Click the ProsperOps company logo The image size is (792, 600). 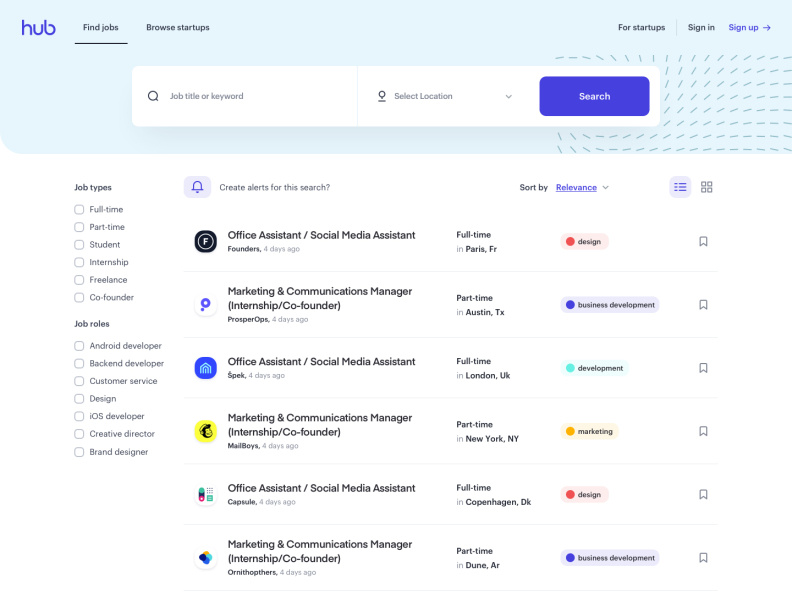(x=206, y=305)
